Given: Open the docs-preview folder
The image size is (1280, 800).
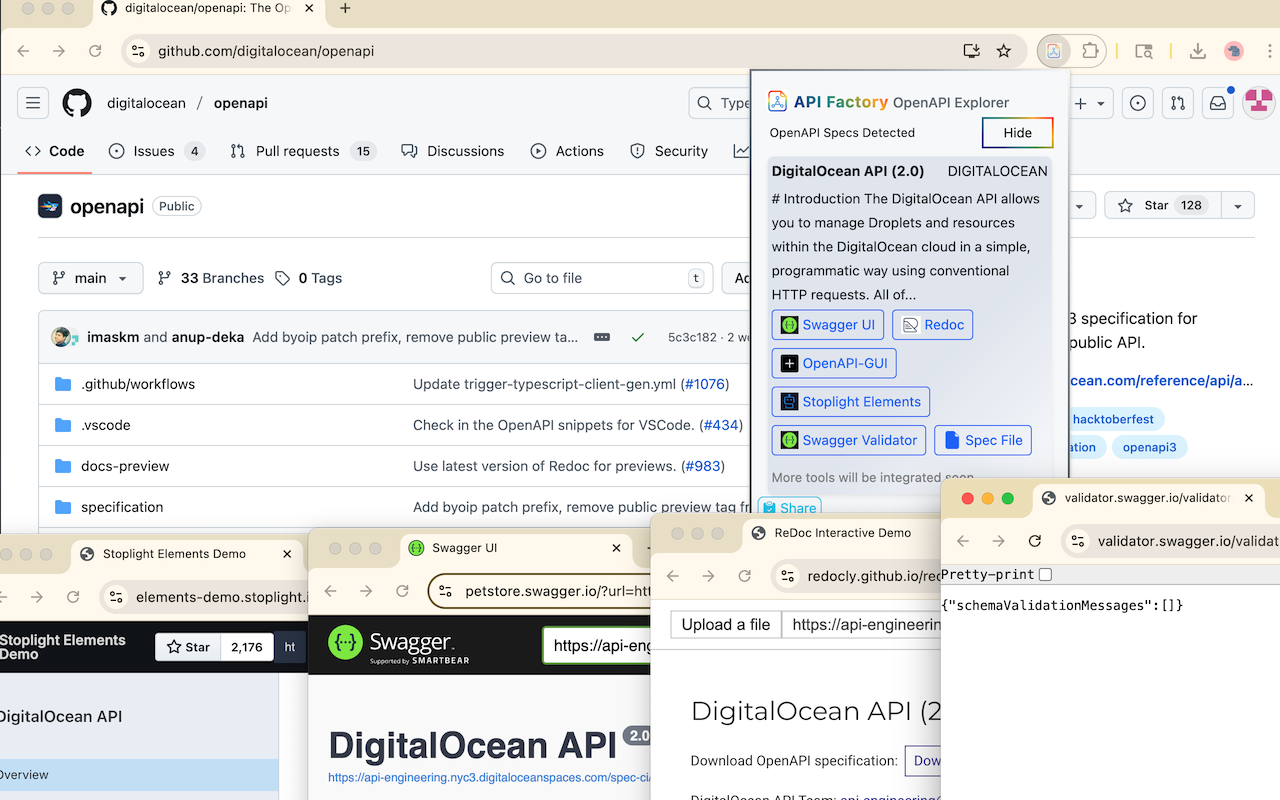Looking at the screenshot, I should [x=125, y=466].
